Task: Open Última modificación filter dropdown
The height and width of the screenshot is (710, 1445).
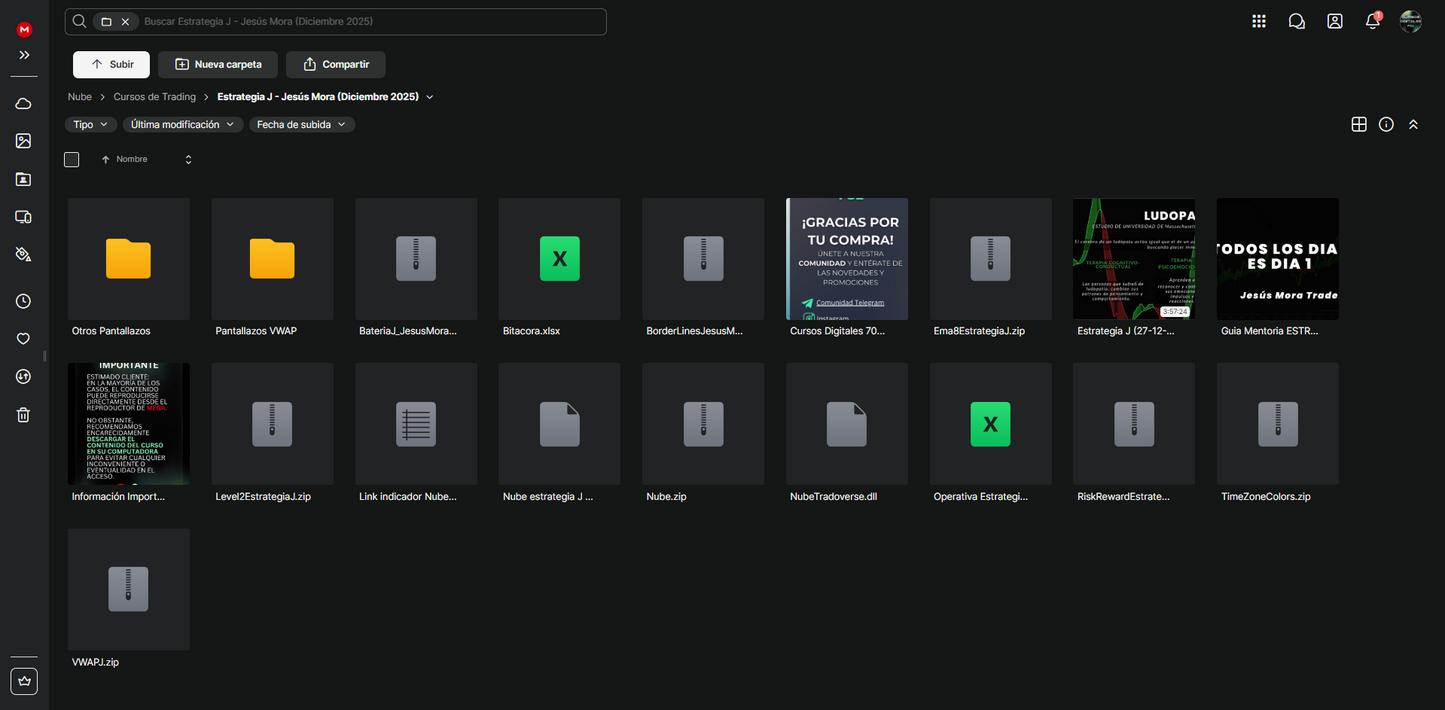Action: point(183,125)
